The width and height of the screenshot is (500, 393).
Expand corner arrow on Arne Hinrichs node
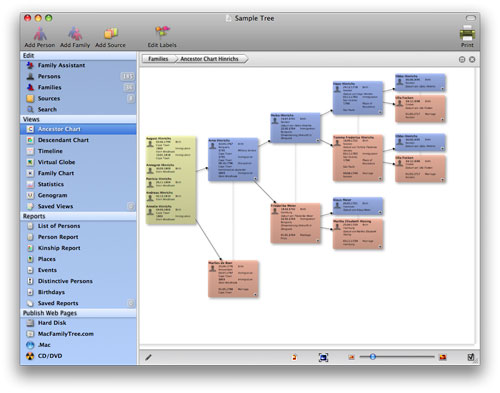[255, 178]
